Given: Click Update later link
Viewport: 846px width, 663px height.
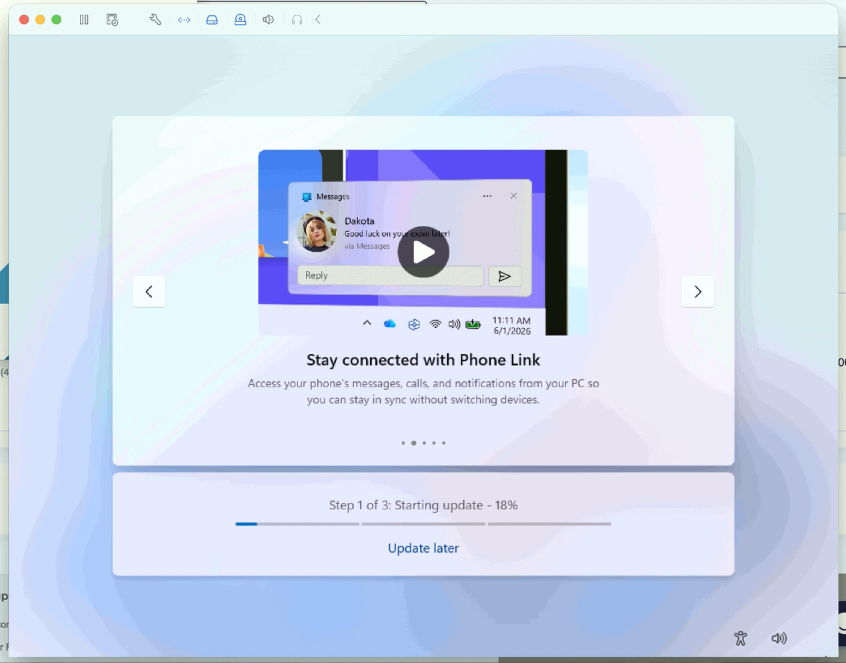Looking at the screenshot, I should 424,548.
